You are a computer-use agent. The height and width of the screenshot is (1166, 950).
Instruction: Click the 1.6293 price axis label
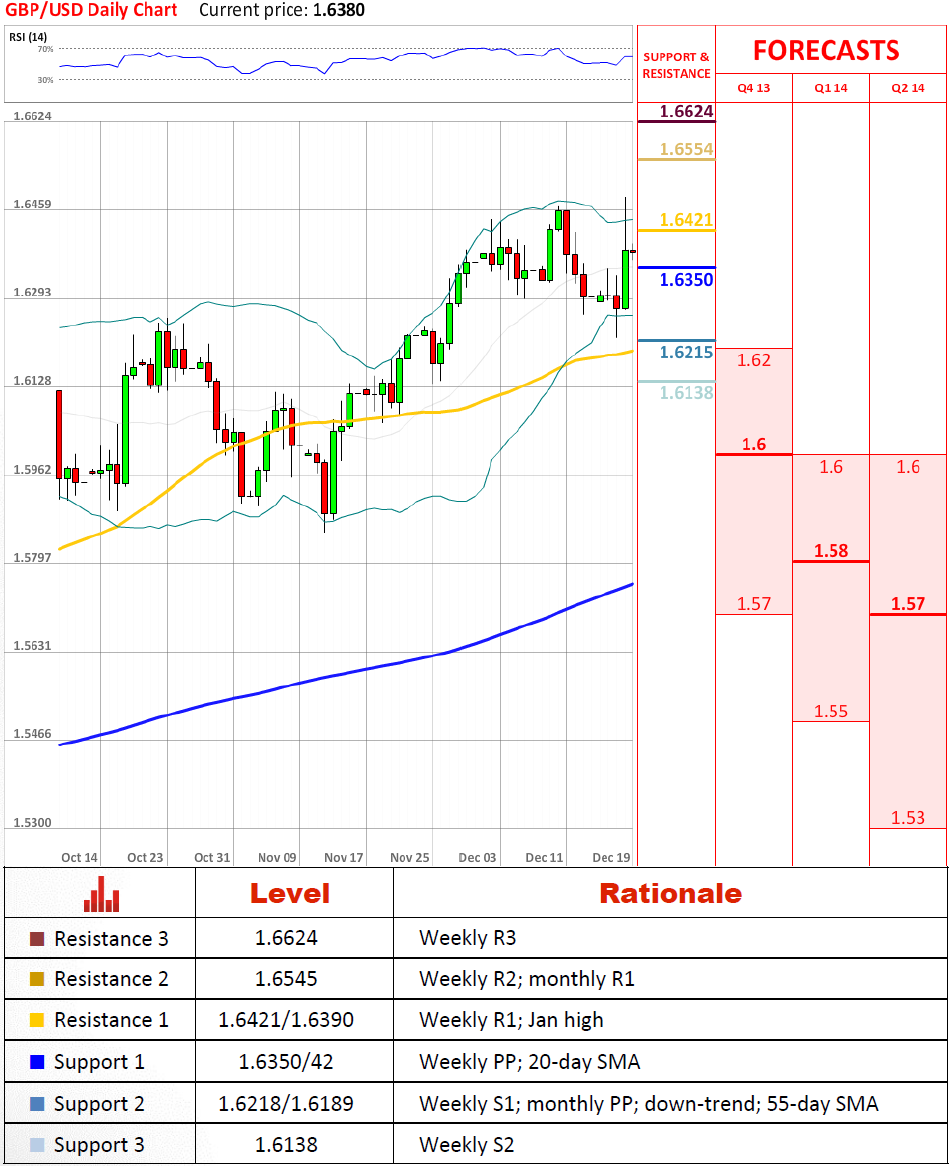pyautogui.click(x=33, y=293)
